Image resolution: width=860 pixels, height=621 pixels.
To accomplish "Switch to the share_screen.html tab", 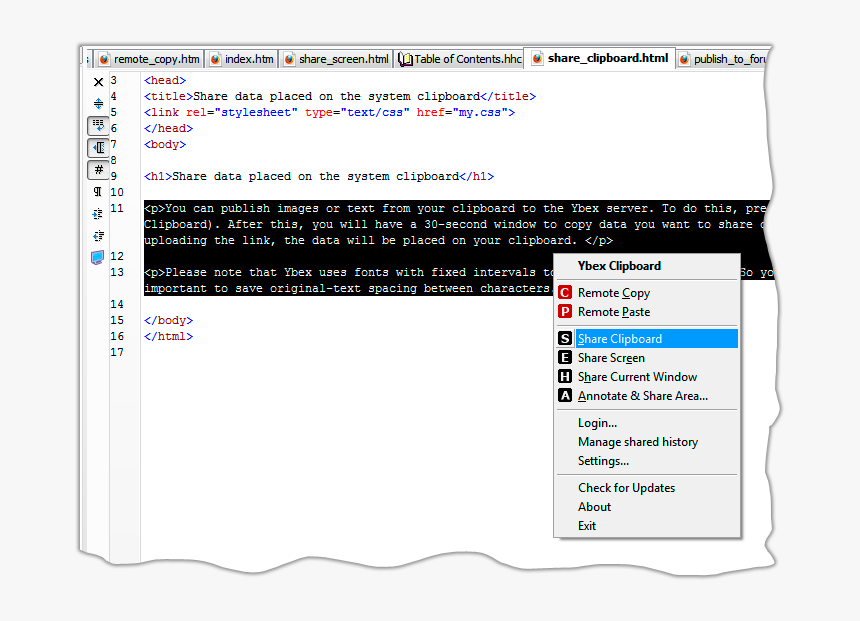I will (x=336, y=59).
